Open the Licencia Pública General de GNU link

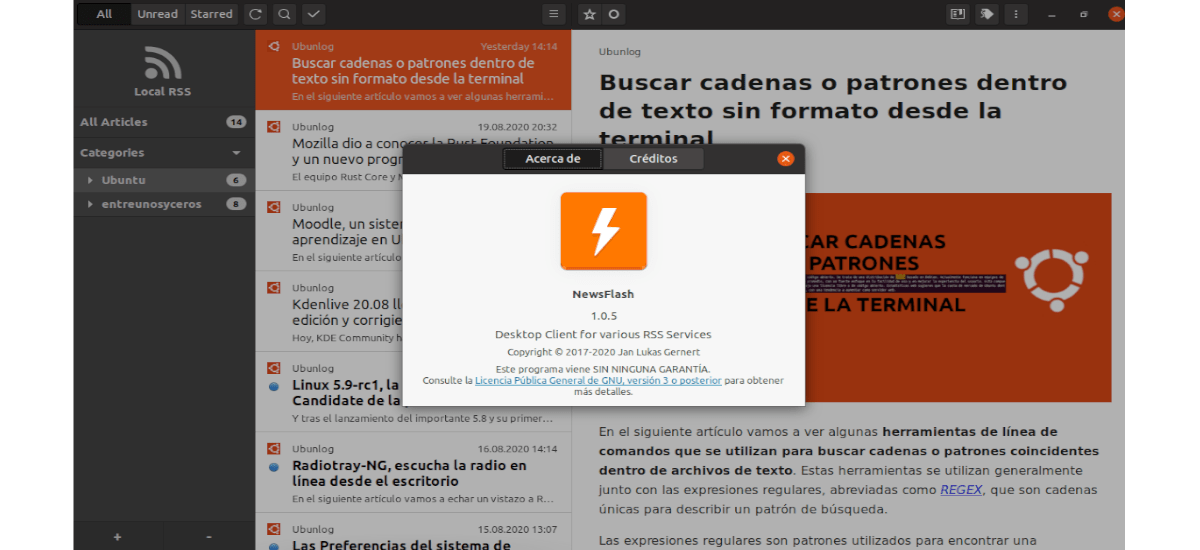coord(598,381)
